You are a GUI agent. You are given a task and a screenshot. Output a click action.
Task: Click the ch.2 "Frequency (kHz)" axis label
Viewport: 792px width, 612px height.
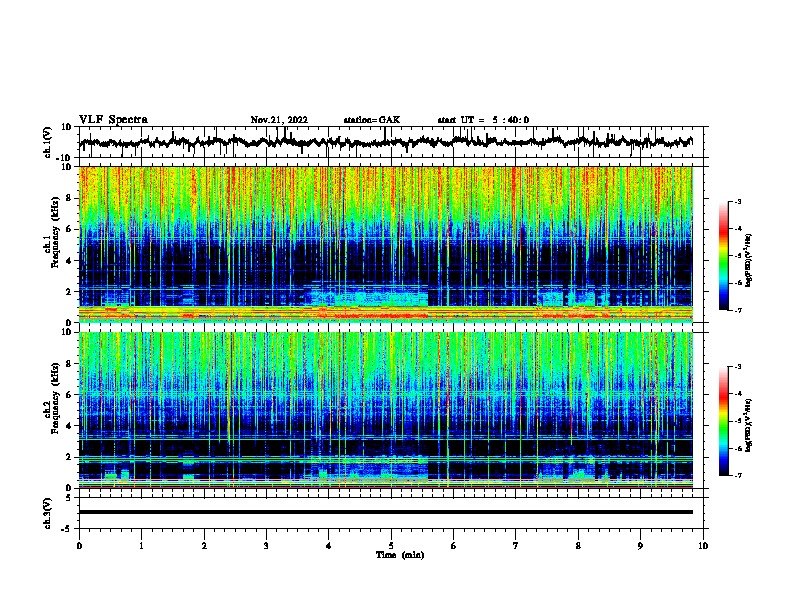coord(55,398)
